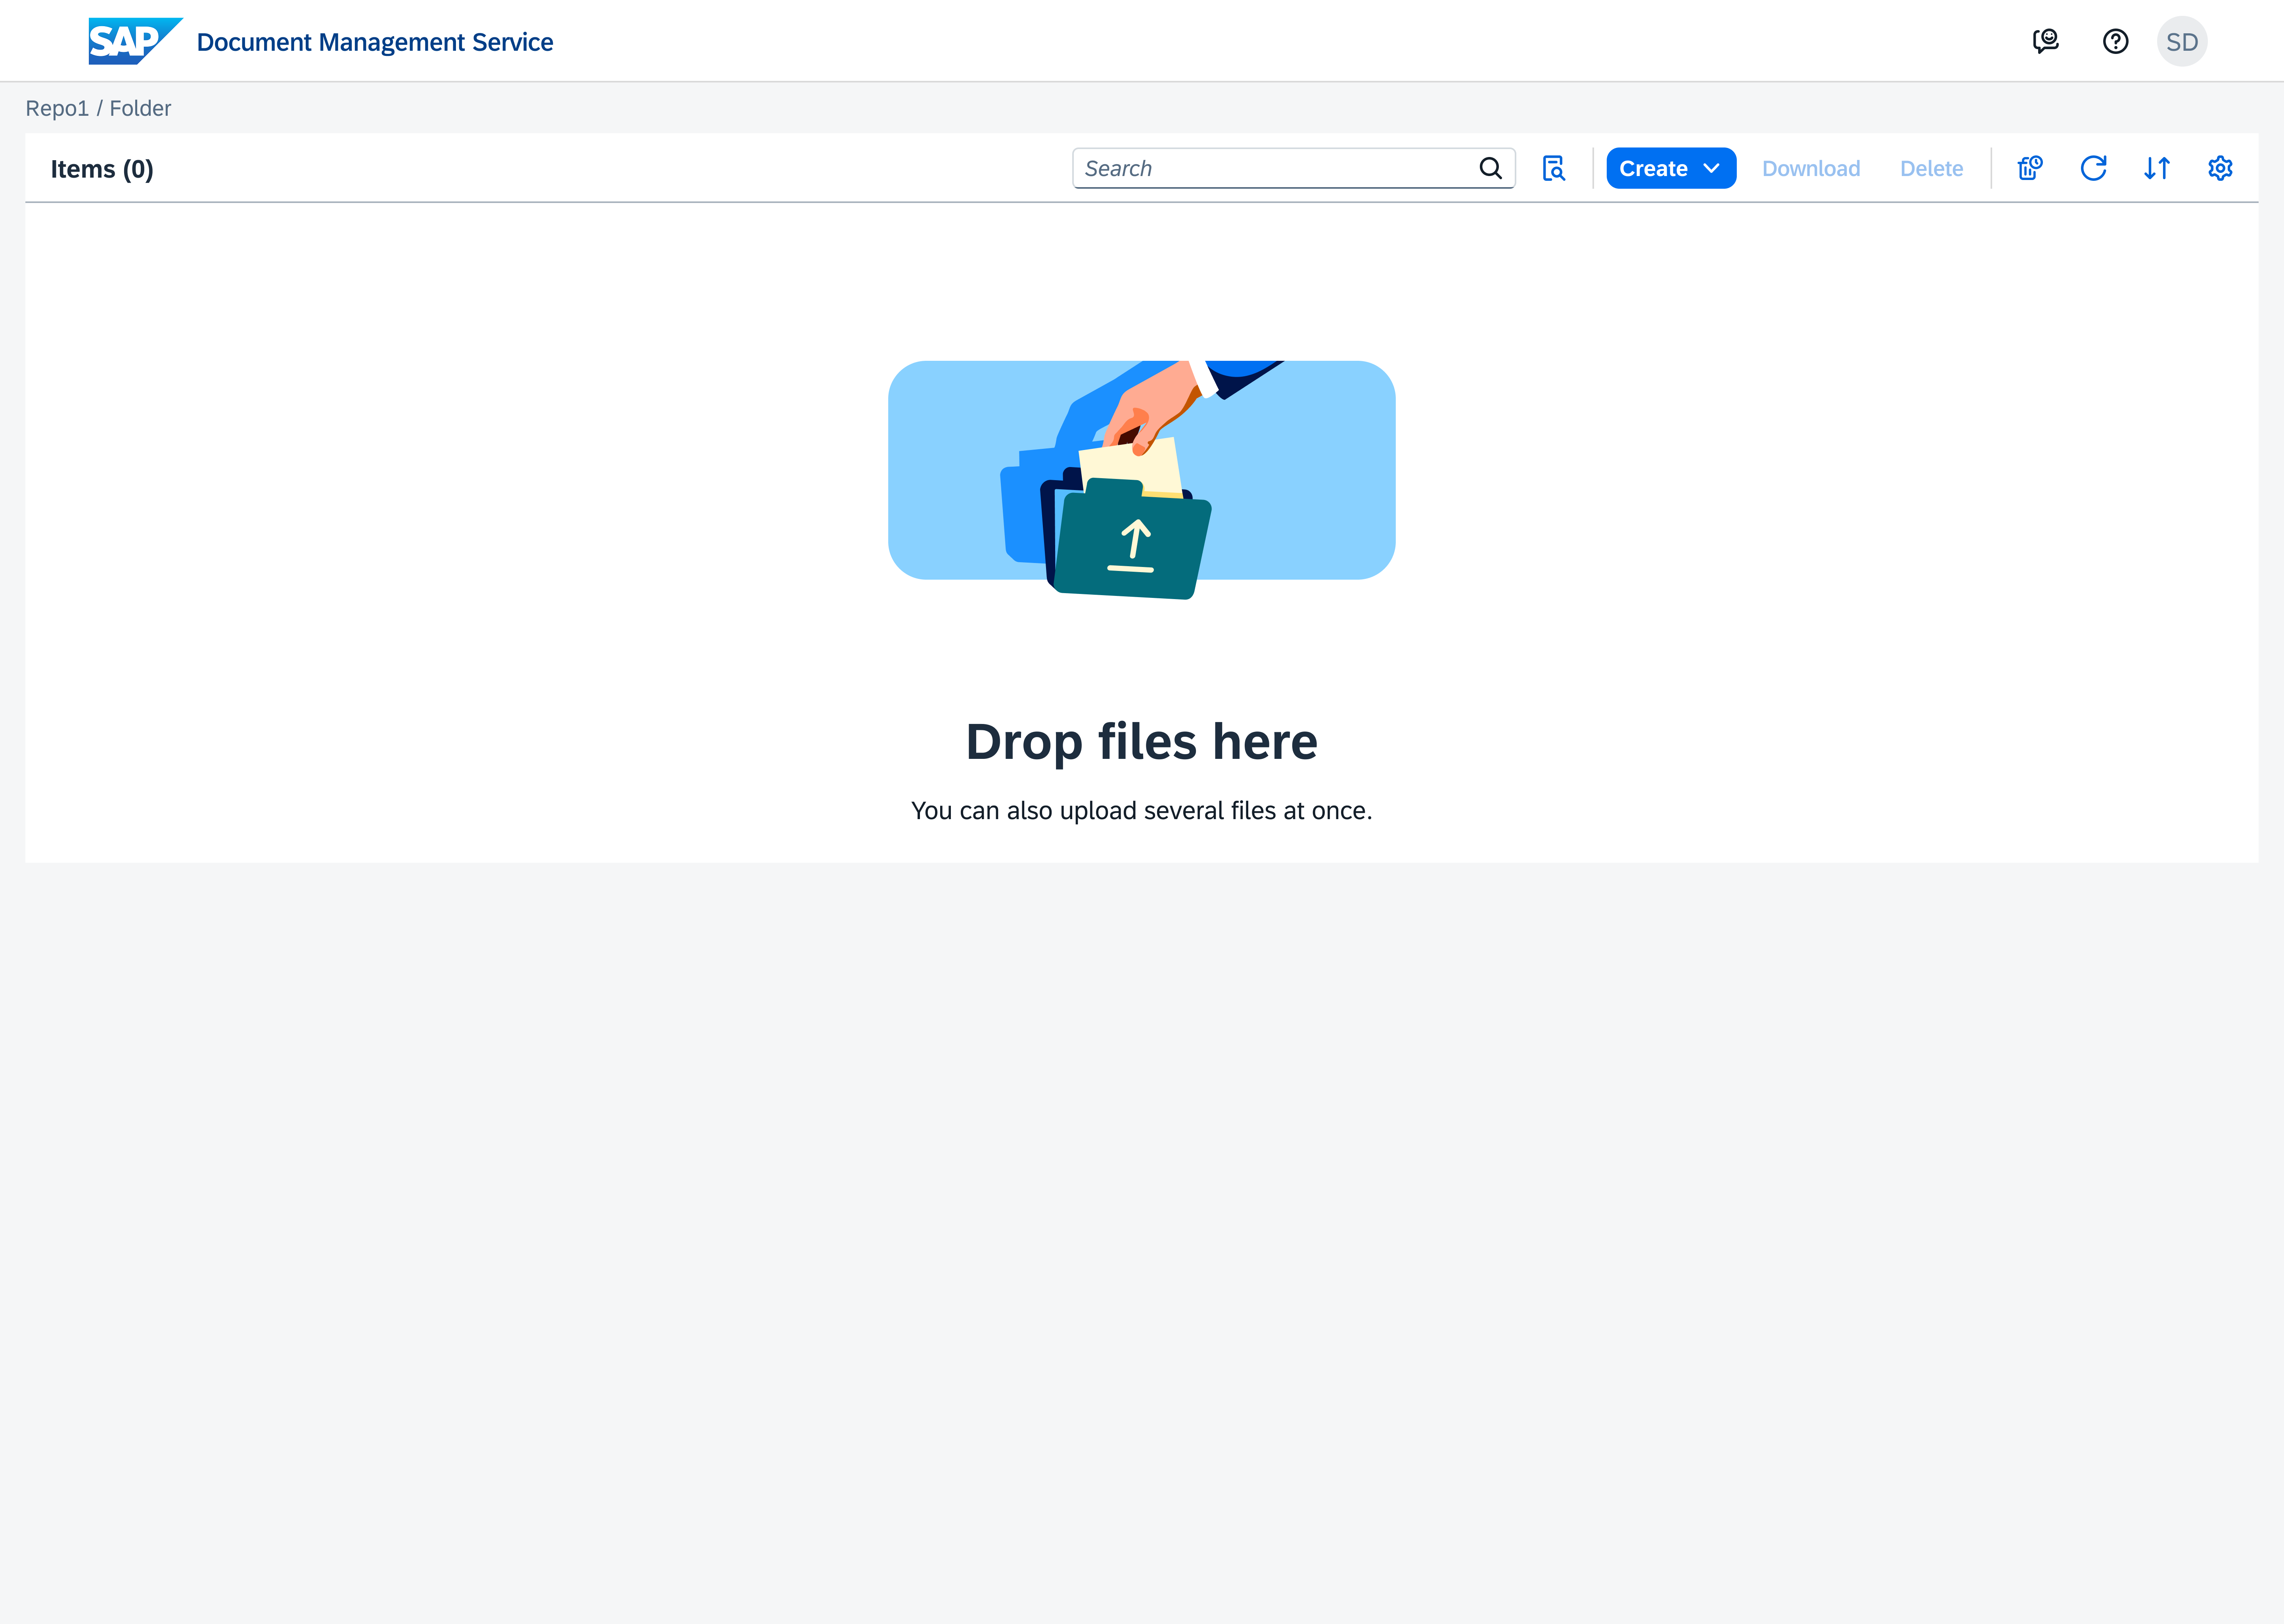Select Folder in the breadcrumb

[140, 108]
